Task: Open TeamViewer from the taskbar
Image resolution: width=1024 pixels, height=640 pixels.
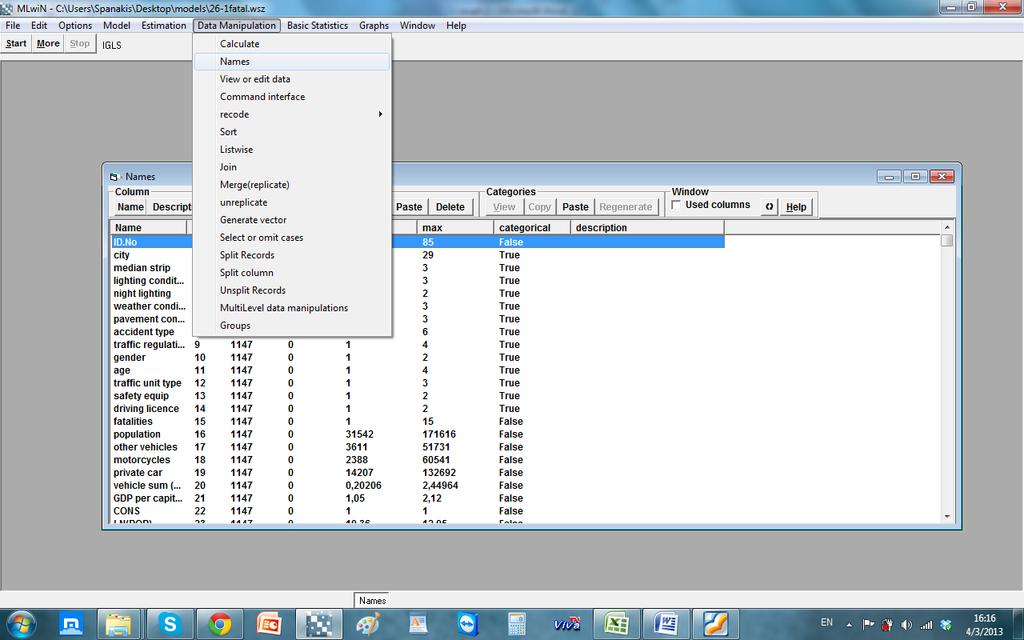Action: (468, 624)
